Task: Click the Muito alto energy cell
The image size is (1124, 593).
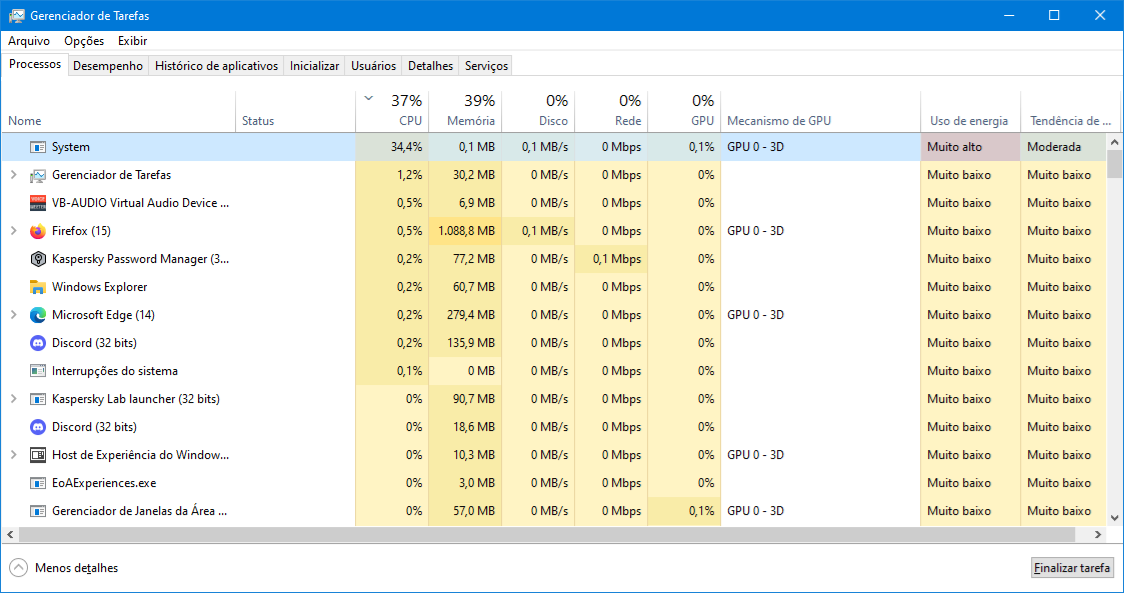Action: pyautogui.click(x=971, y=147)
